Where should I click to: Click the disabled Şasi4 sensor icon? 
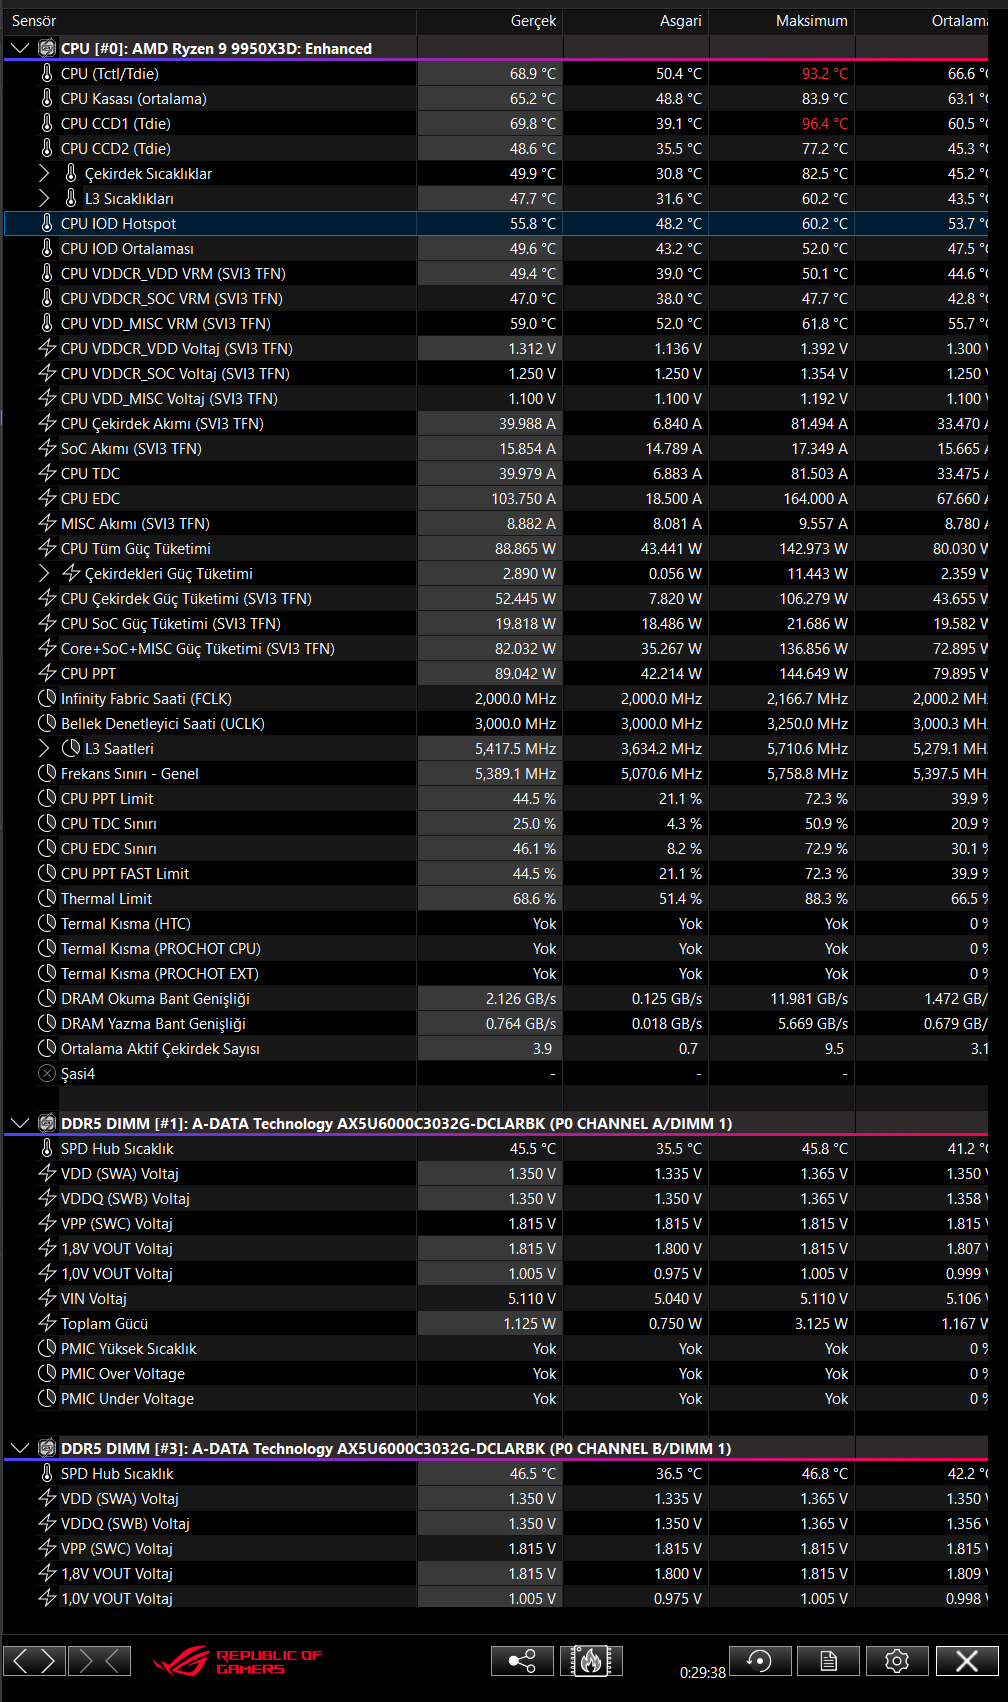pyautogui.click(x=46, y=1074)
